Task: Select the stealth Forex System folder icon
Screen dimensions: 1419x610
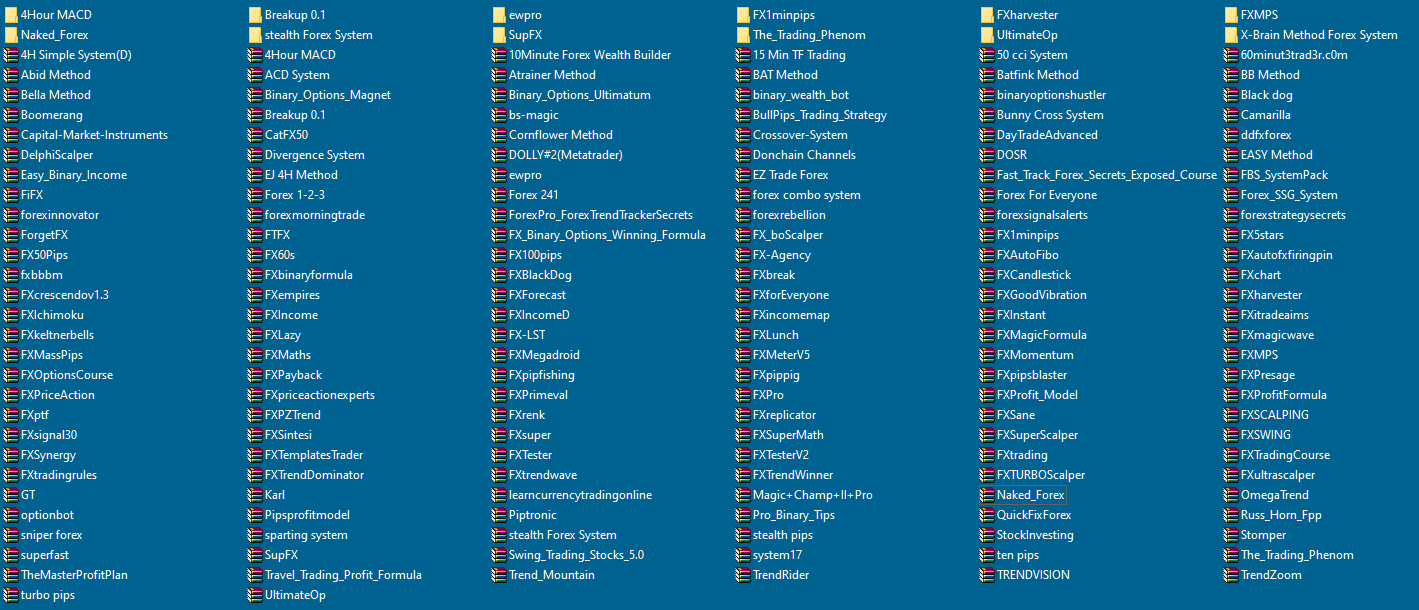Action: 255,35
